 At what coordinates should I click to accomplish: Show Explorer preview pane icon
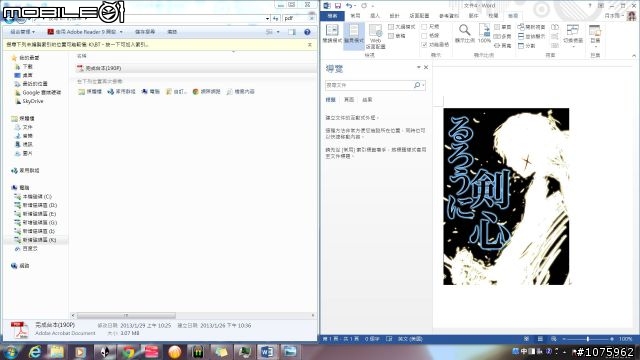pos(292,32)
